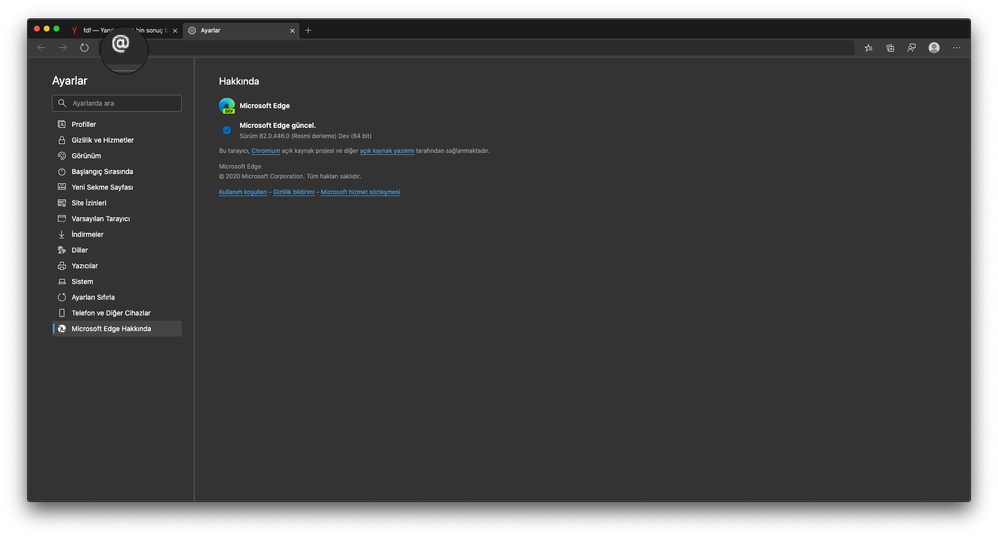Choose Ayarları Sıfırla in sidebar
The image size is (998, 538).
point(117,297)
